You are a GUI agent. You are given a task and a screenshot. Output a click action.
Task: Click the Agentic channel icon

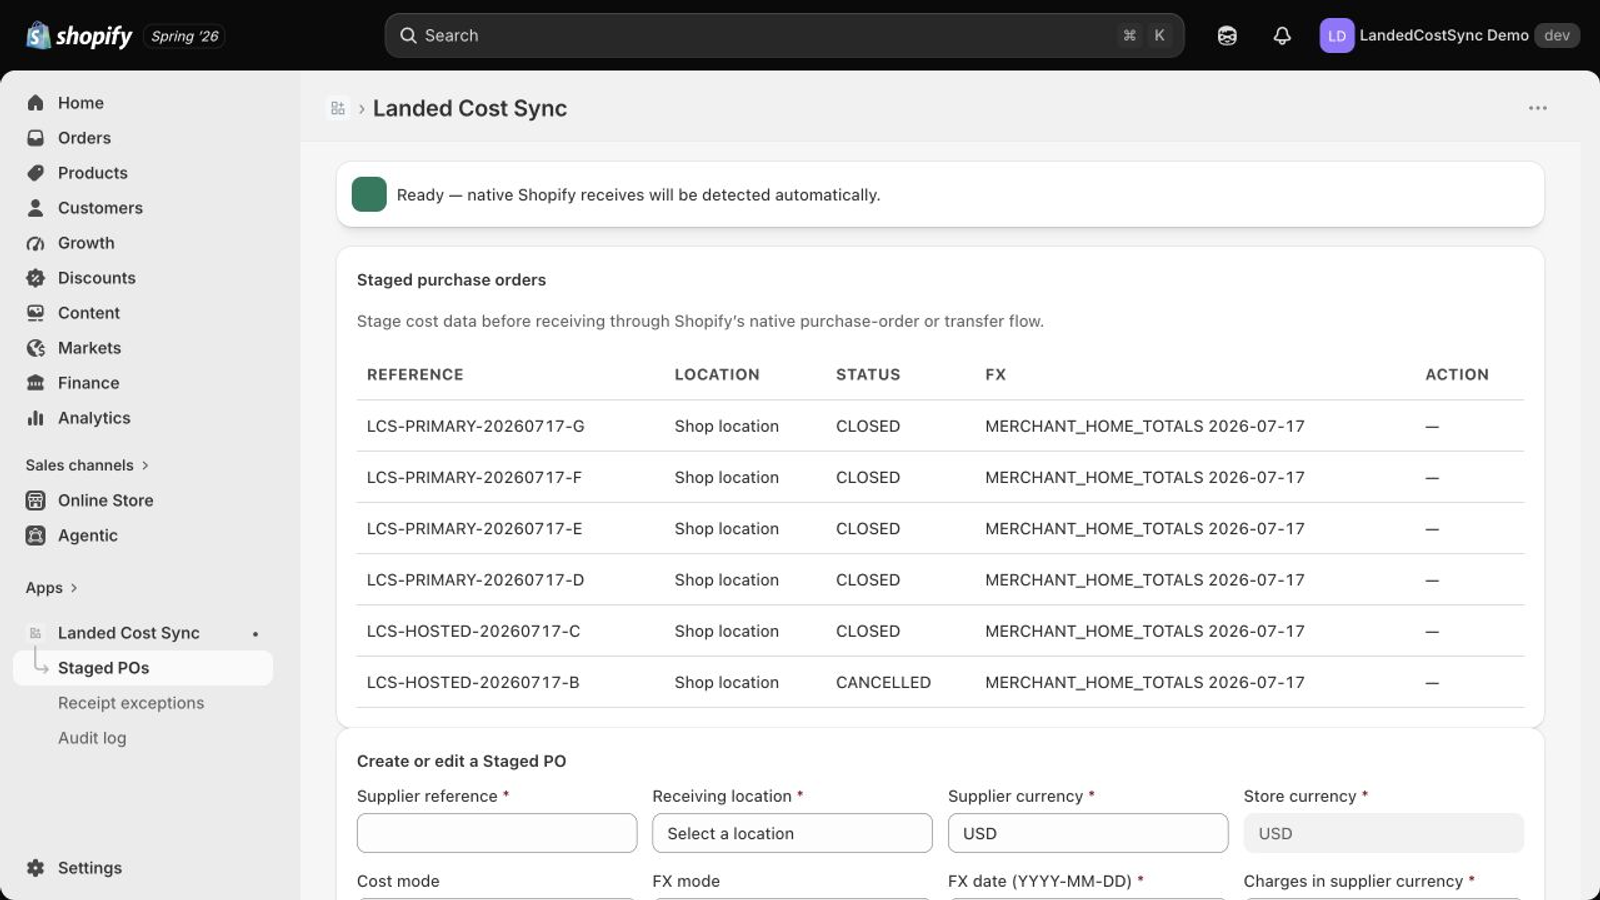point(36,535)
